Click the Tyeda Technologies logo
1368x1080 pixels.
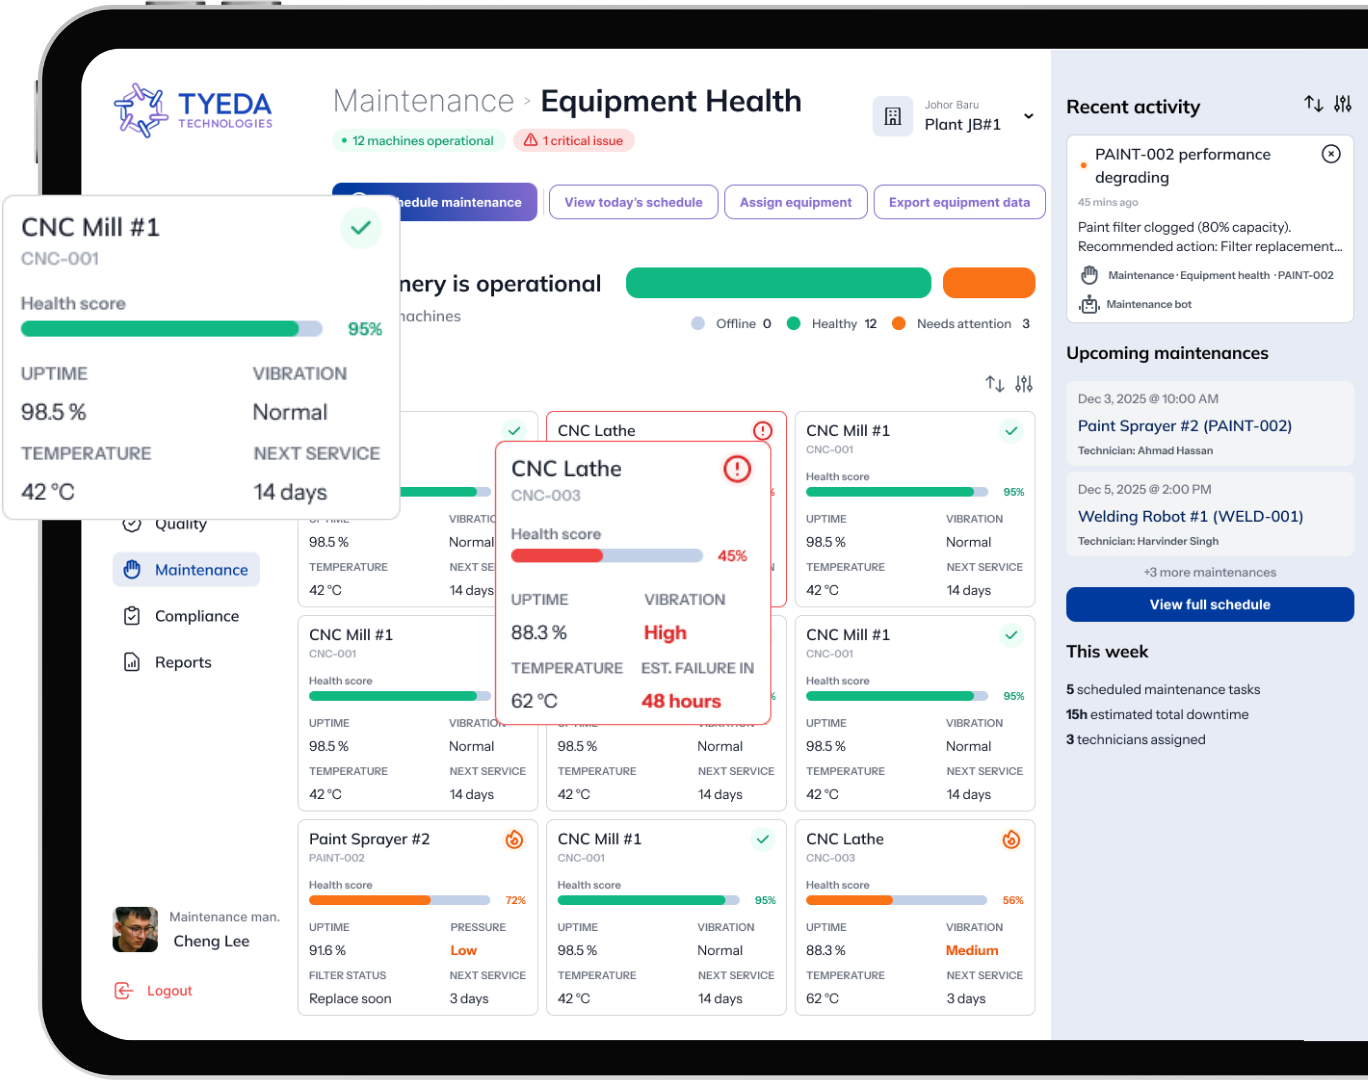click(x=193, y=110)
